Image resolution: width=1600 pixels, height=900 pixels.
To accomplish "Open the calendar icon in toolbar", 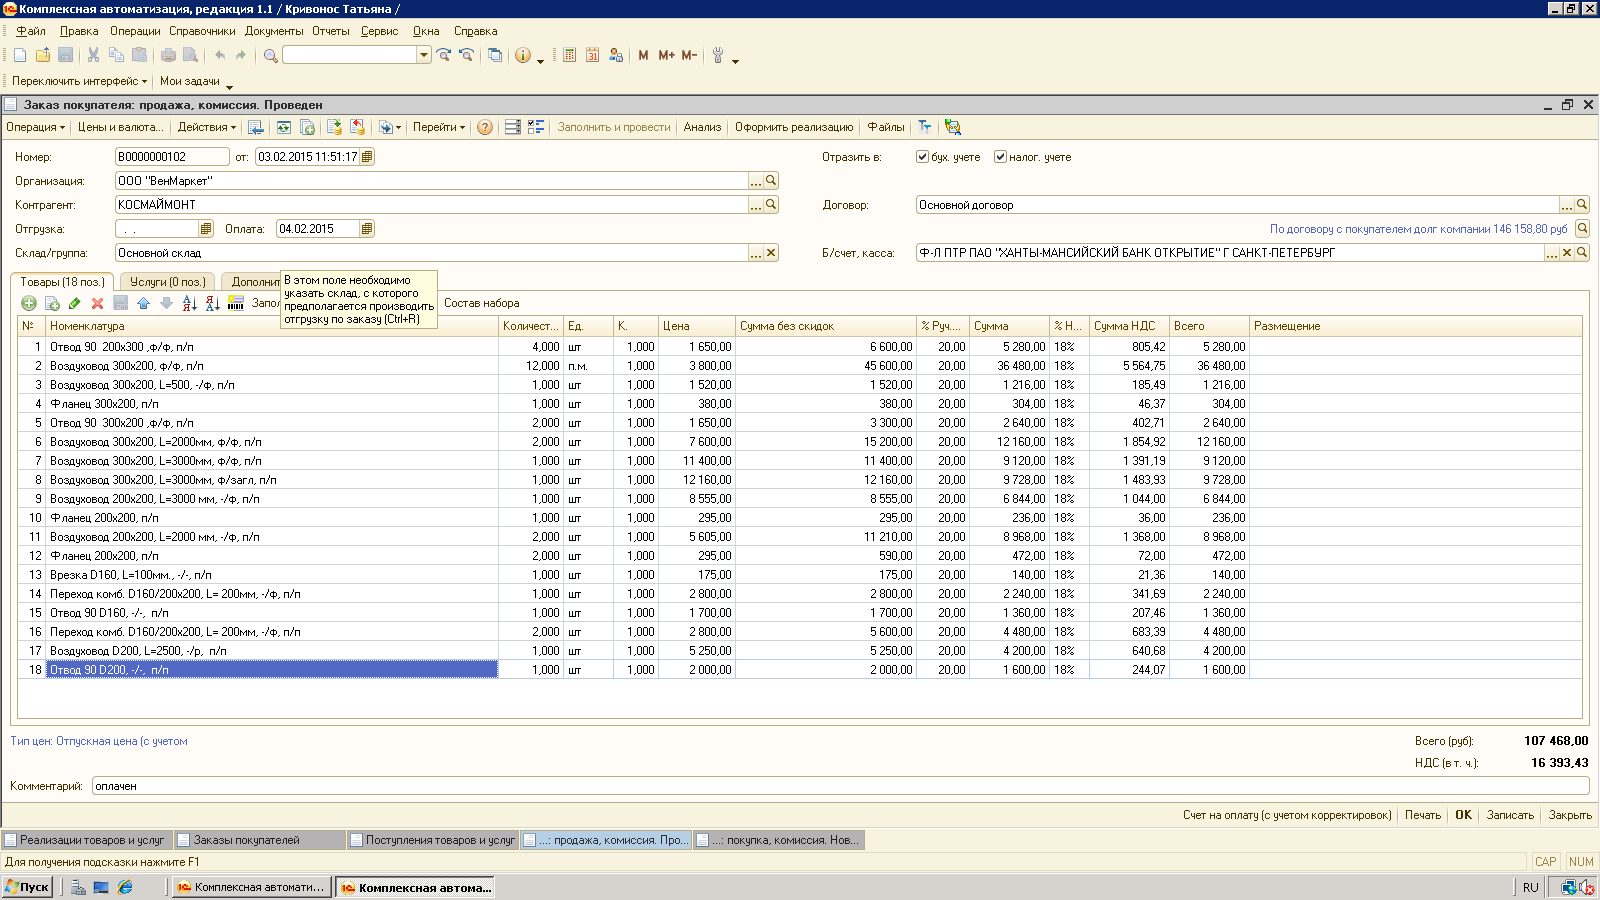I will click(592, 55).
